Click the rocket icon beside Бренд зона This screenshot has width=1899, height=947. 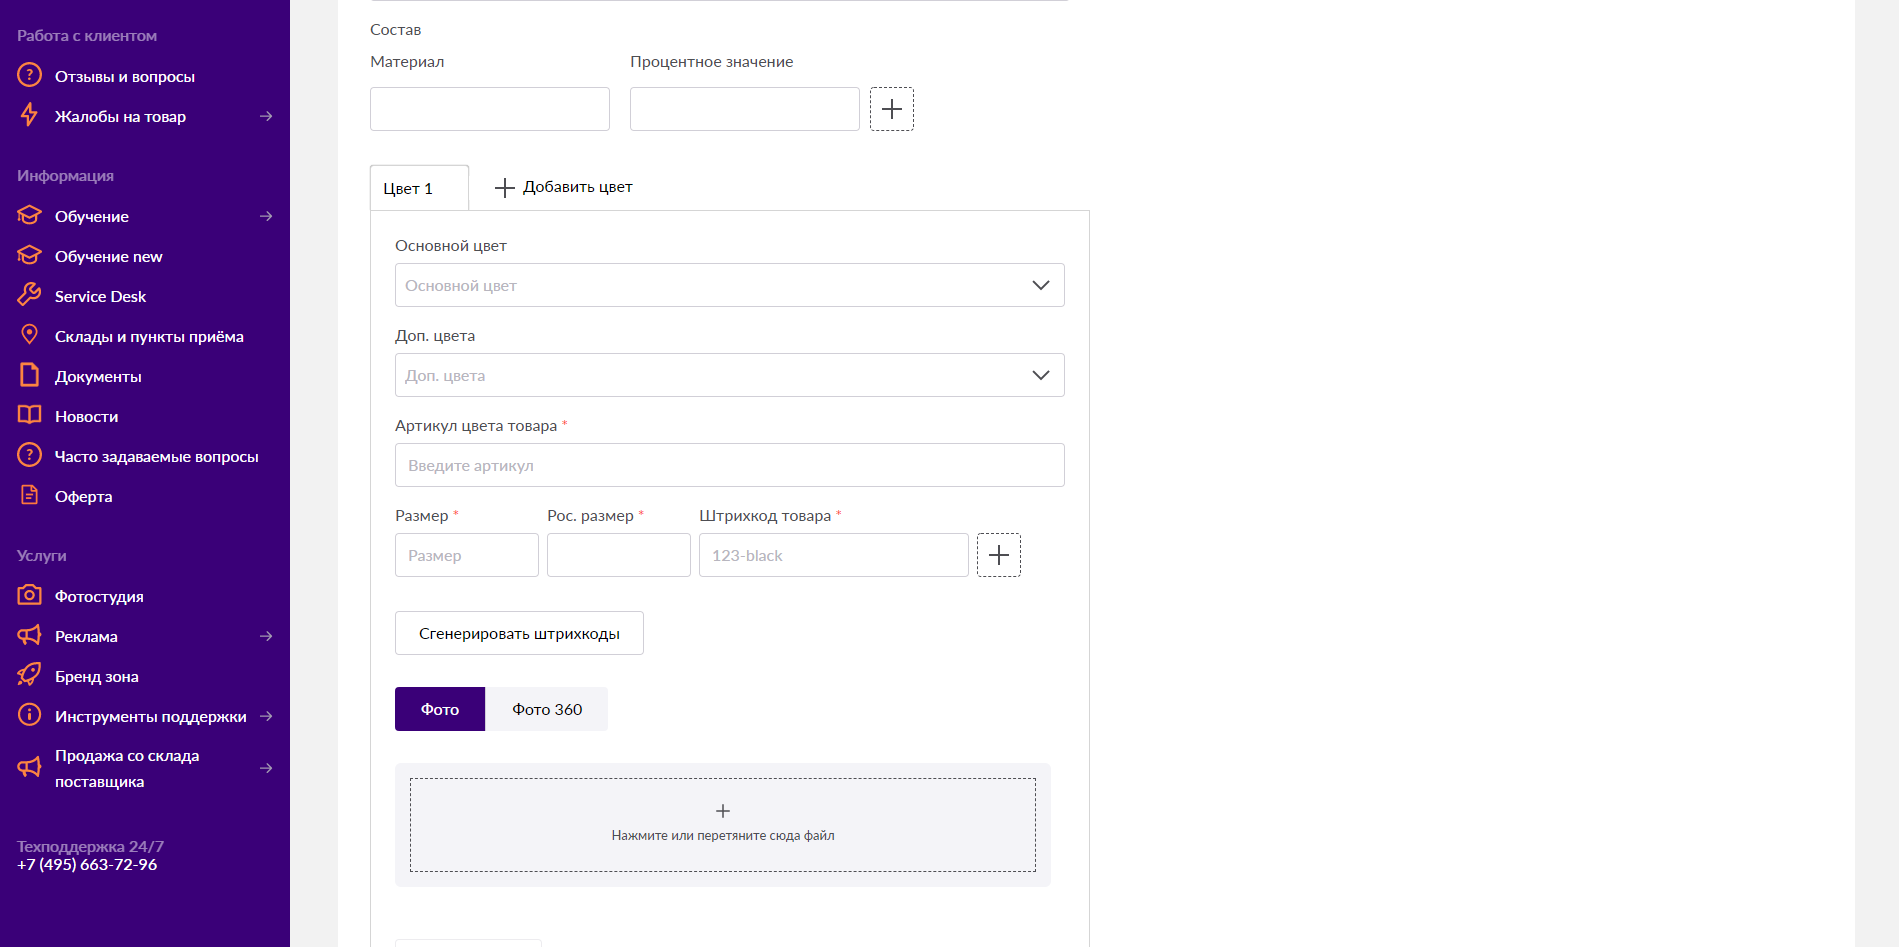[x=30, y=675]
